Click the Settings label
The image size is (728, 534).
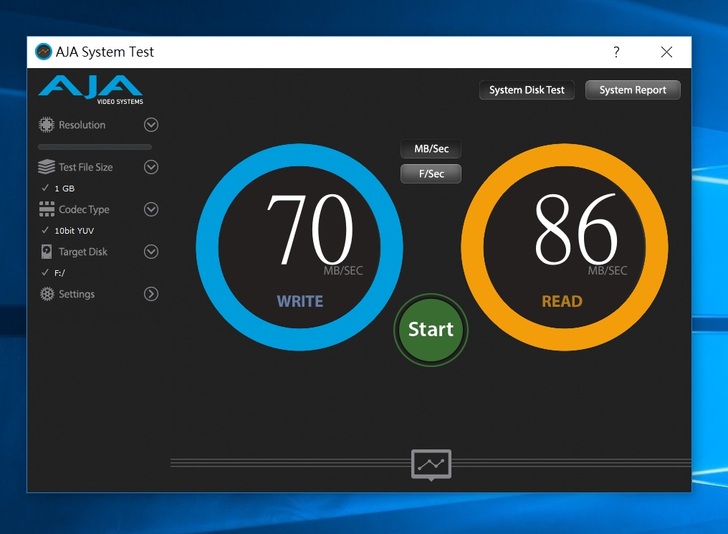(77, 294)
